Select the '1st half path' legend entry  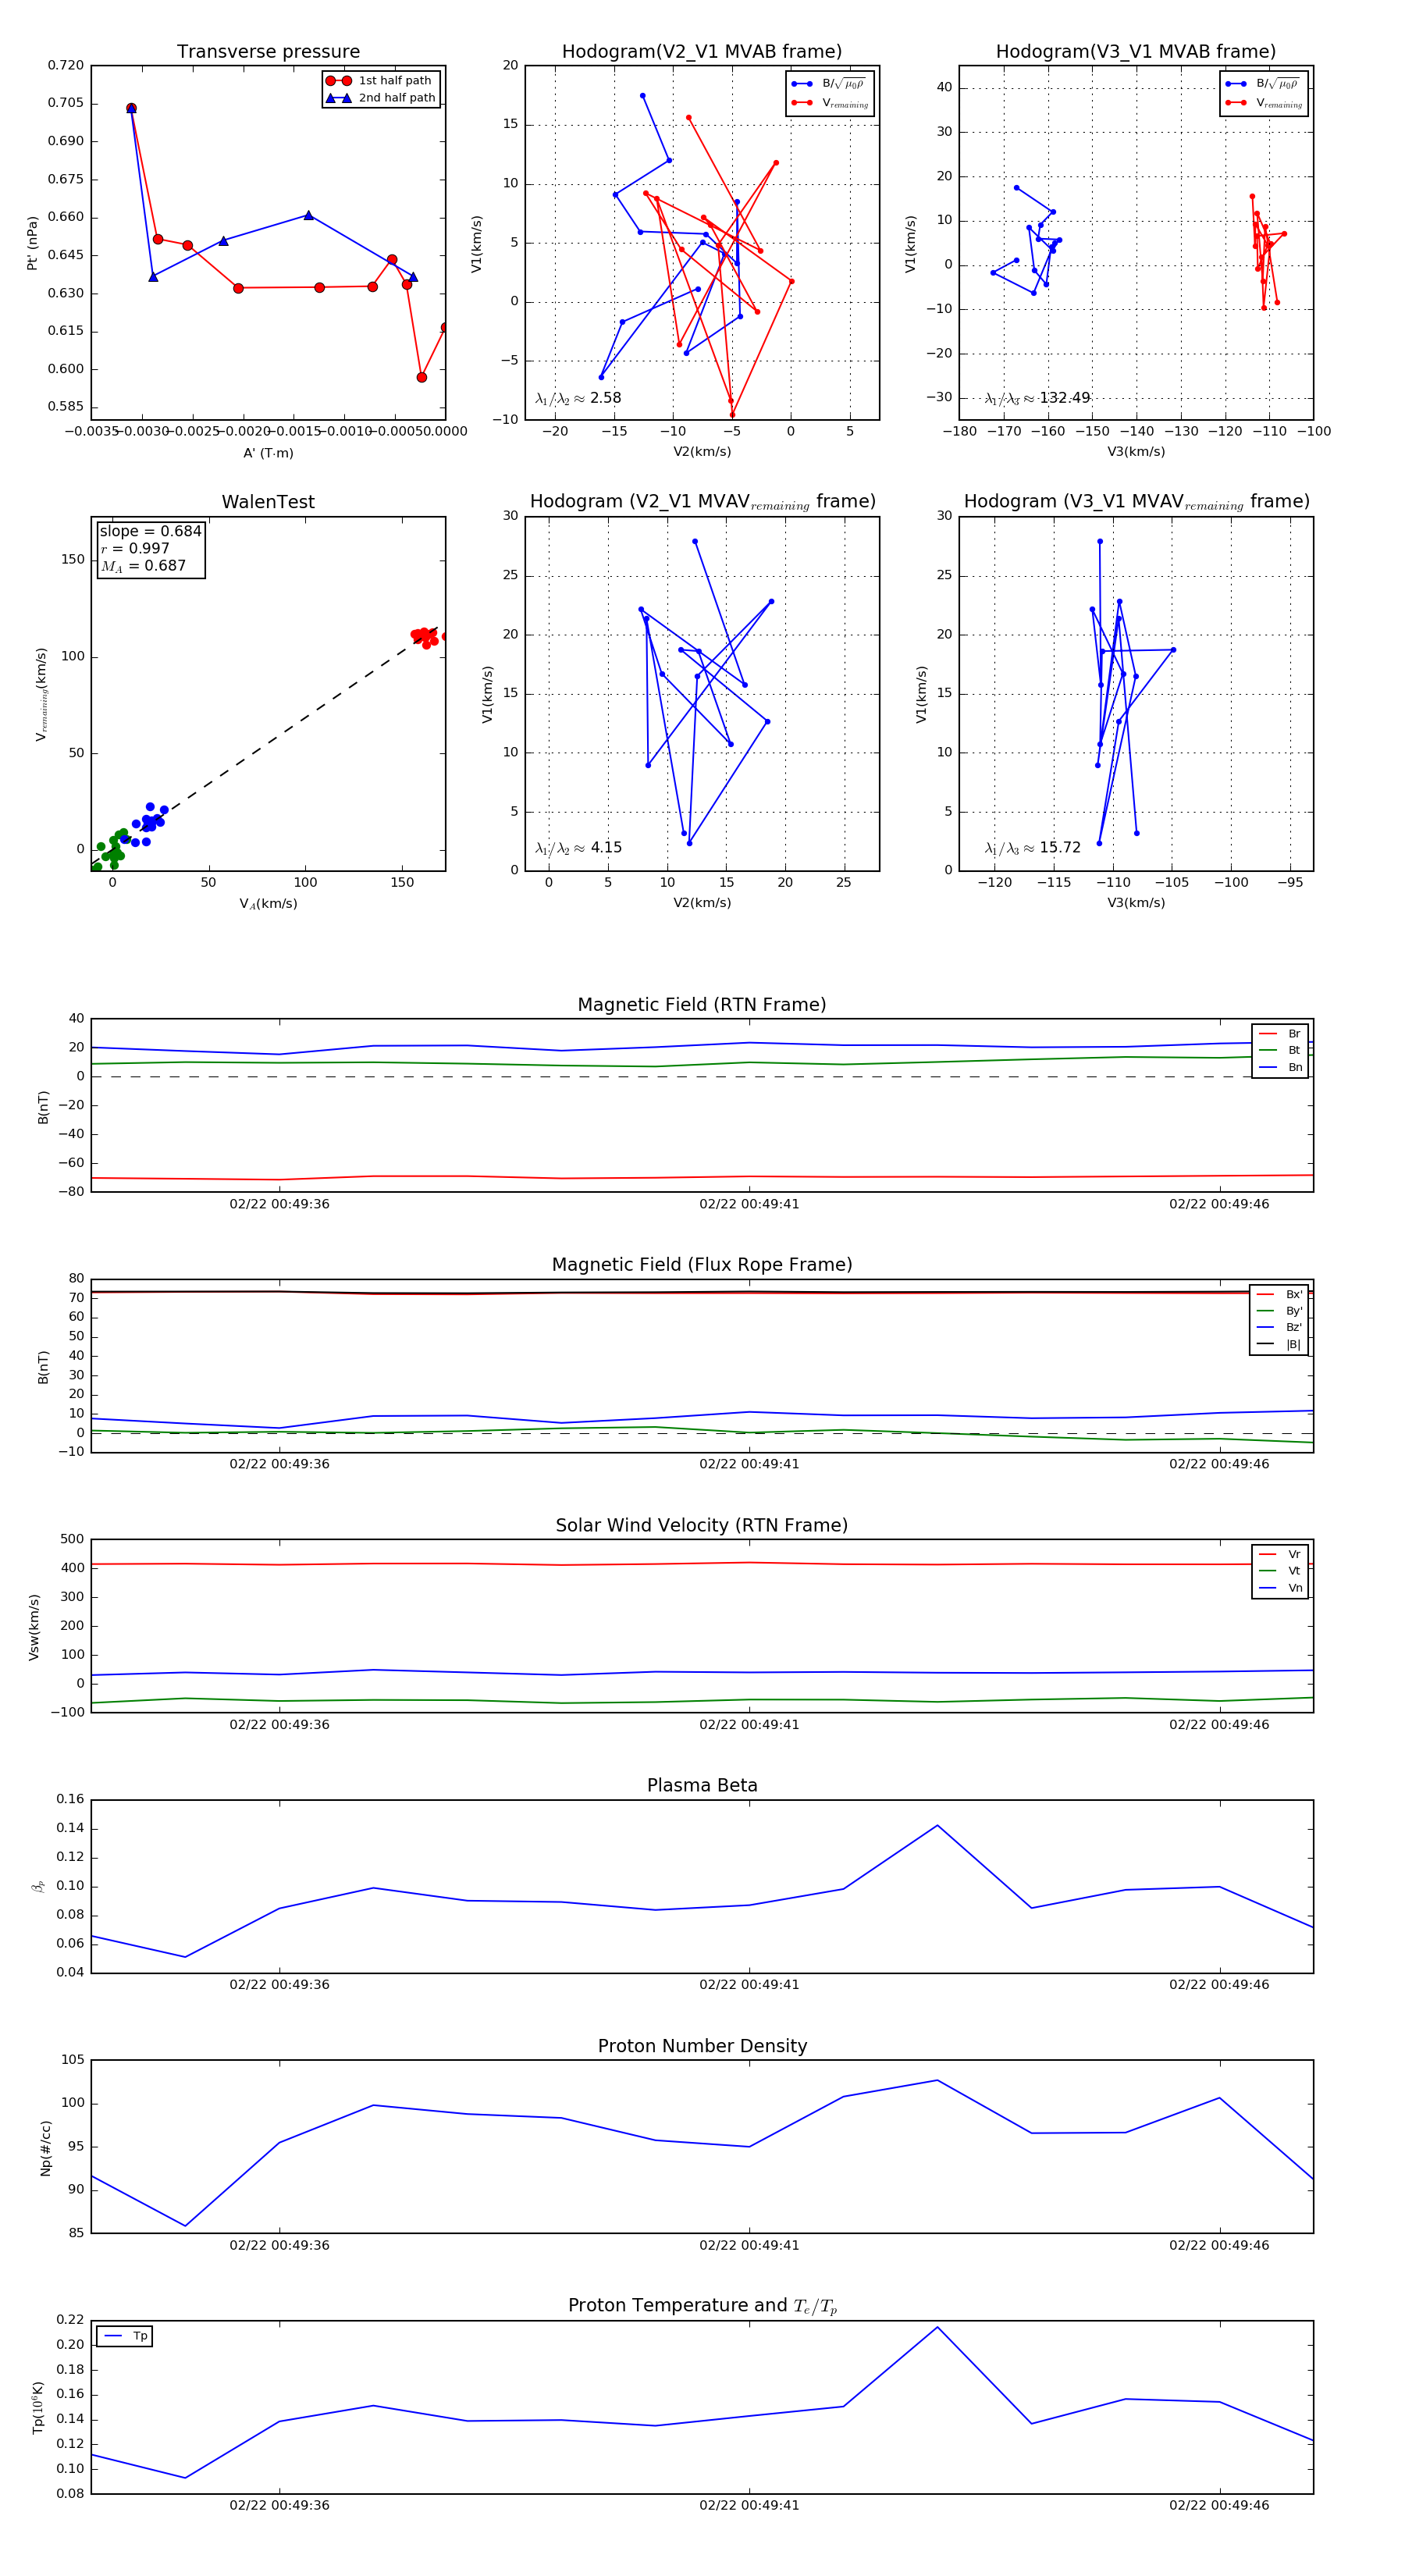point(380,81)
